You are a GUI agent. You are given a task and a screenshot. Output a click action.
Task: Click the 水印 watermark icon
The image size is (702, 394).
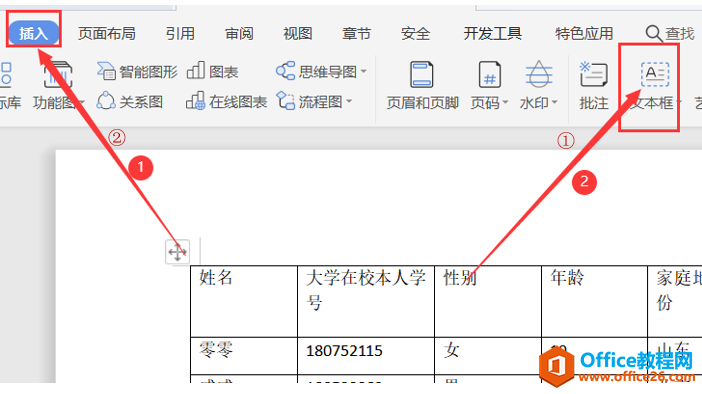(539, 74)
